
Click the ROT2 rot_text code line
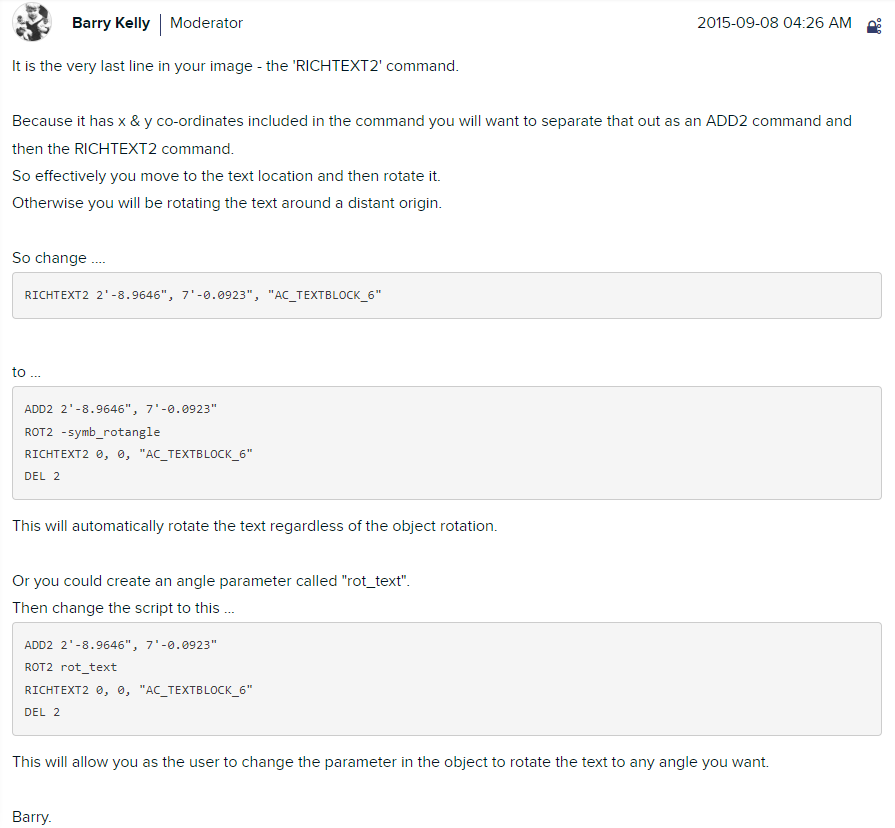71,667
